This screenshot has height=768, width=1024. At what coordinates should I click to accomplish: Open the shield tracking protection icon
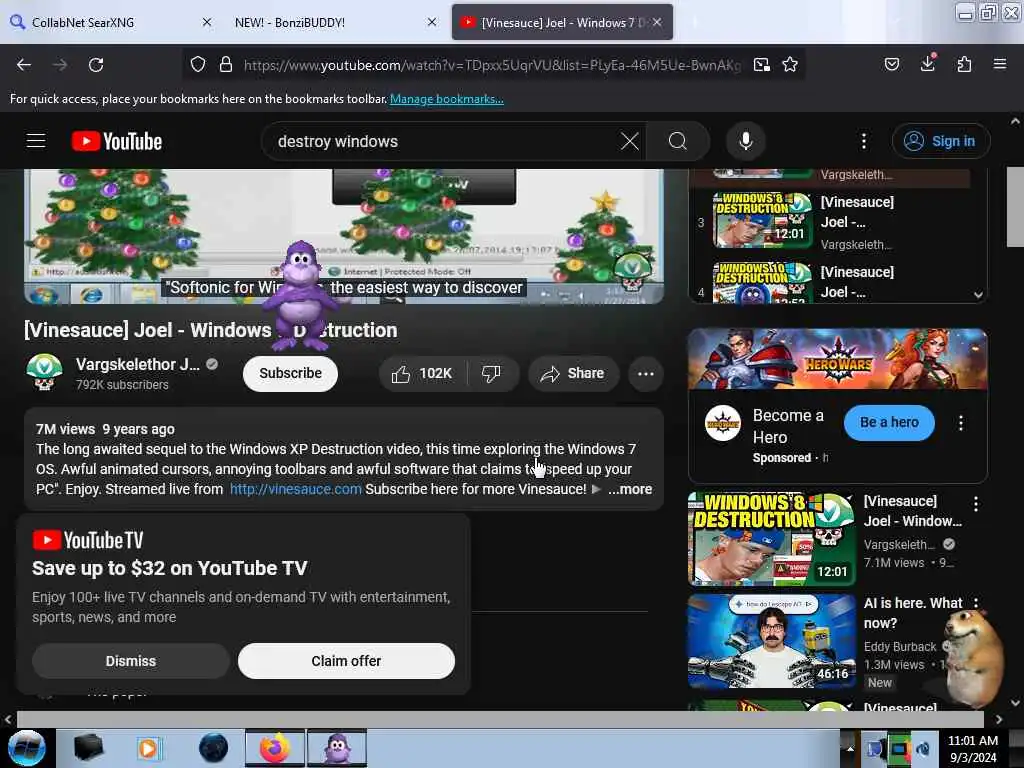point(198,65)
